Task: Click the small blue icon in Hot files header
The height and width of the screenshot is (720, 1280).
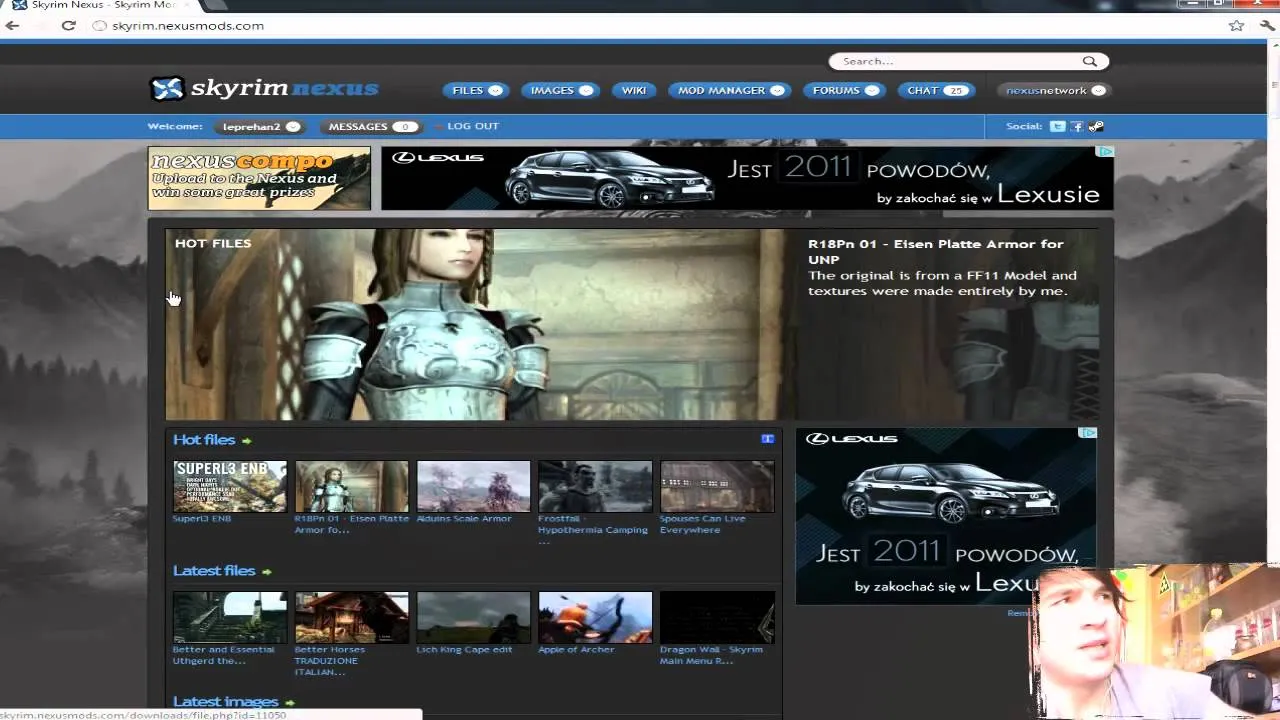Action: pyautogui.click(x=767, y=439)
